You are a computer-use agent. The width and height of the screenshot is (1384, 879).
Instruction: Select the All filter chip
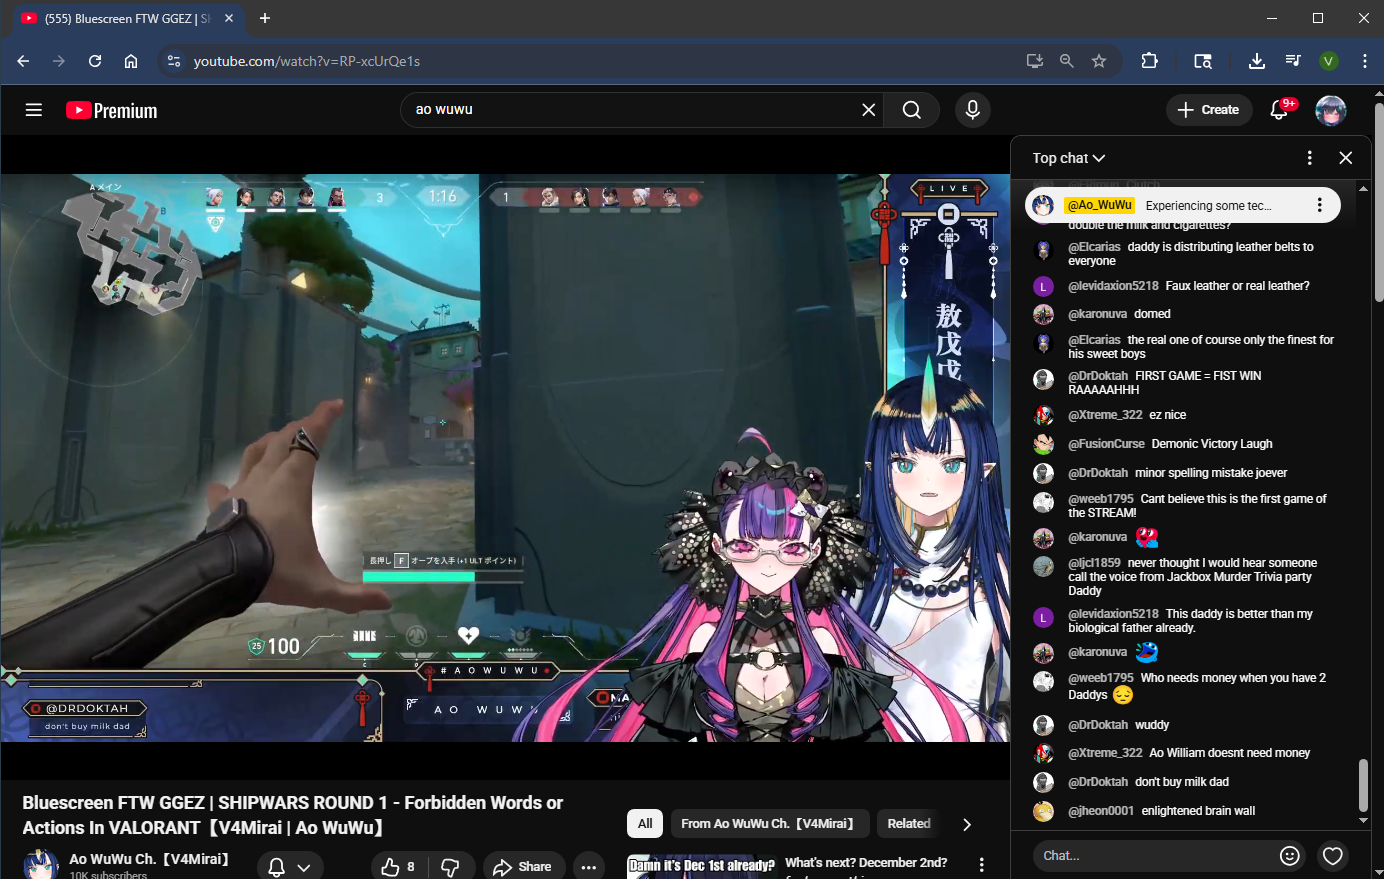click(645, 824)
